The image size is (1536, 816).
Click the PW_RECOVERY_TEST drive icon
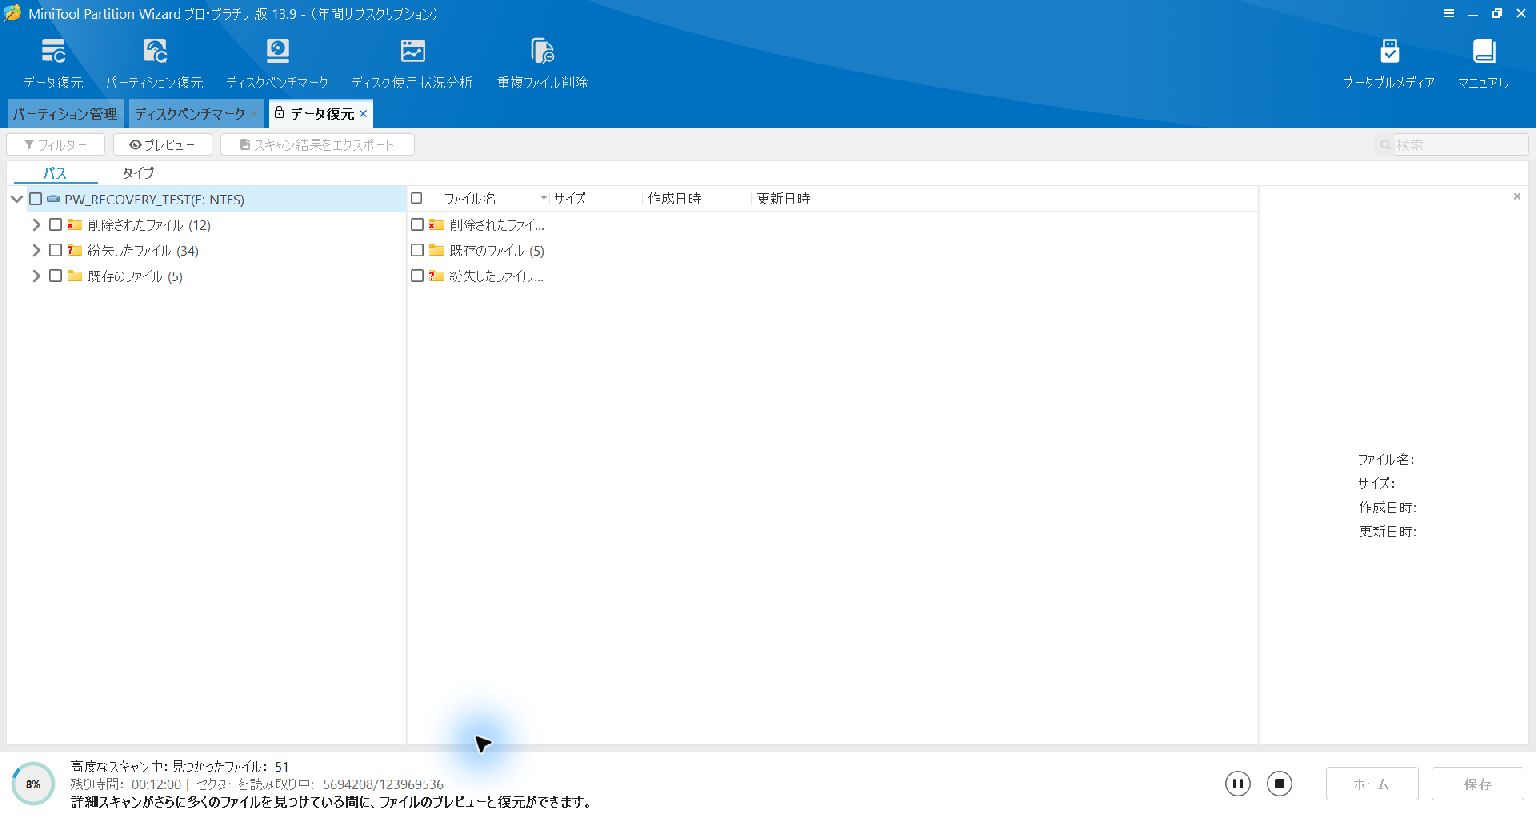[x=54, y=199]
